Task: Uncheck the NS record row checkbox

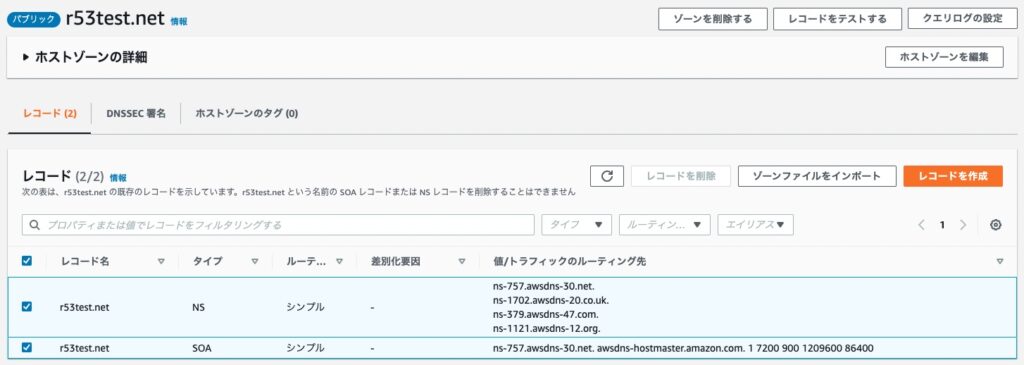Action: click(x=27, y=306)
